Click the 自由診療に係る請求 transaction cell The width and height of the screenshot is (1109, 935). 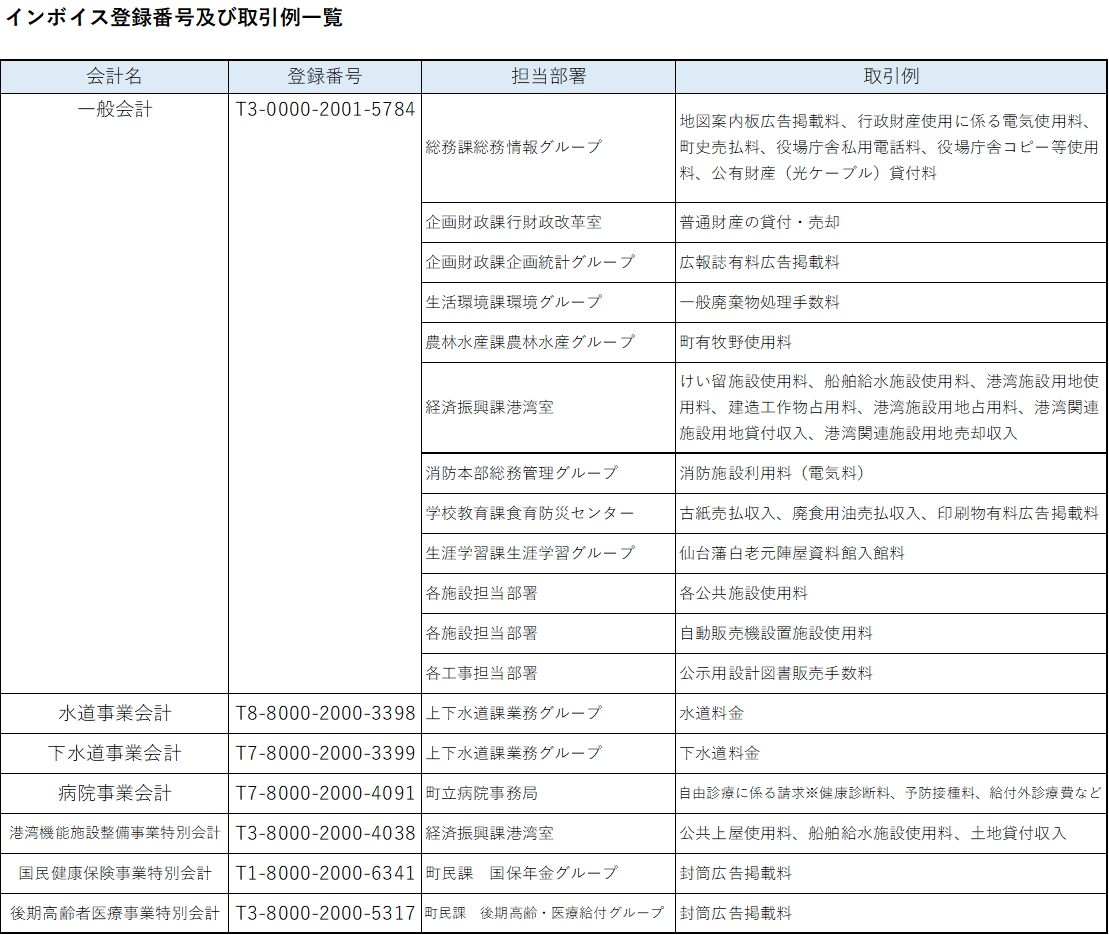891,794
